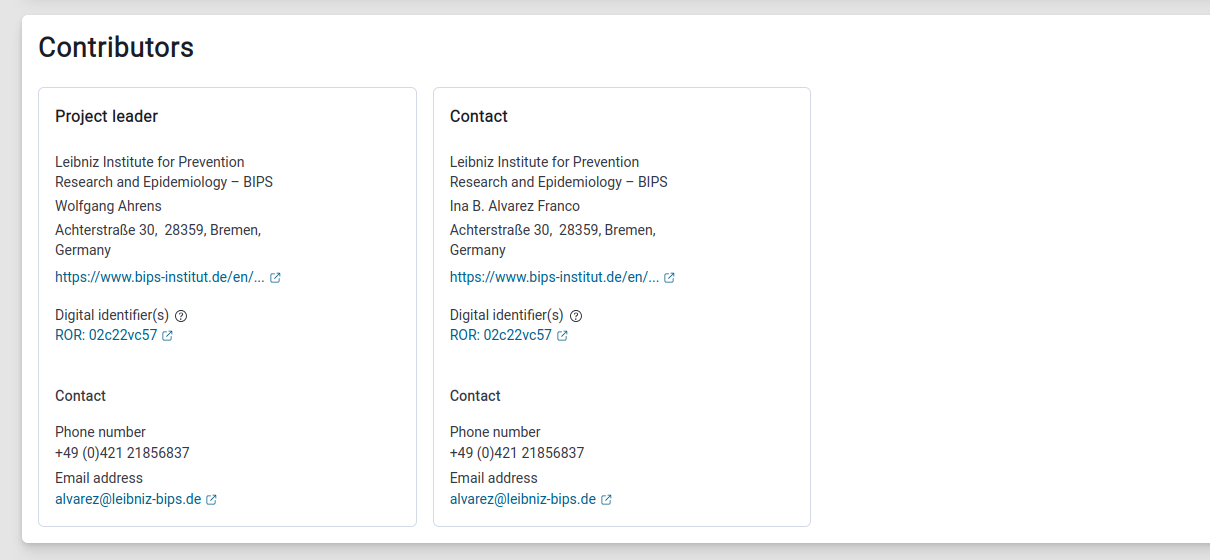Email alvarez@leibniz-bips.de from Contact card
This screenshot has height=560, width=1210.
(x=523, y=499)
